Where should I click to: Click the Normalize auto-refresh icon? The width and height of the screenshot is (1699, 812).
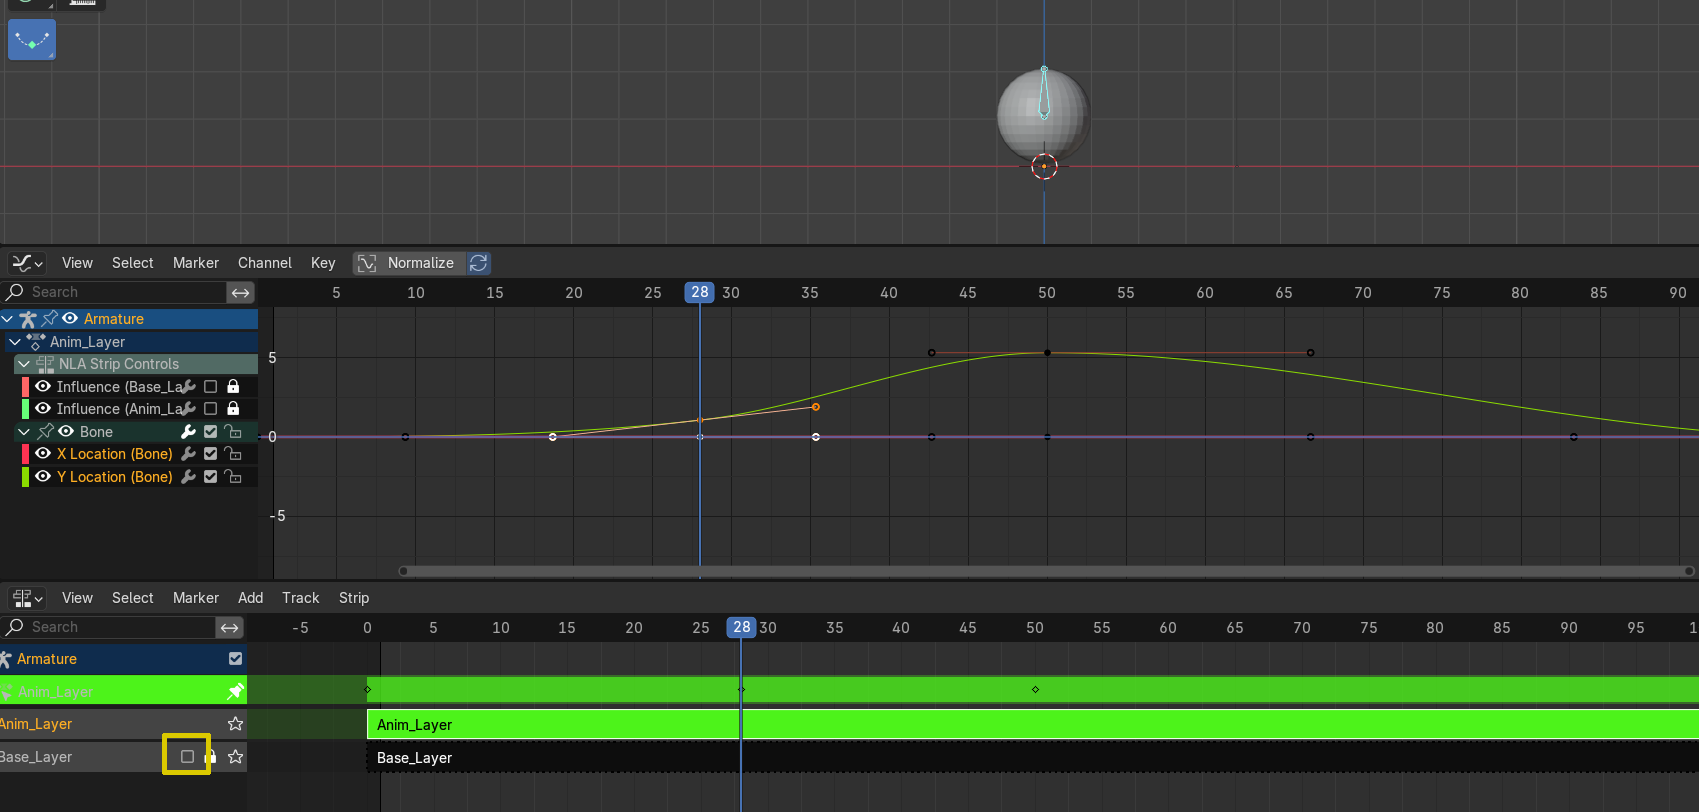click(x=479, y=263)
